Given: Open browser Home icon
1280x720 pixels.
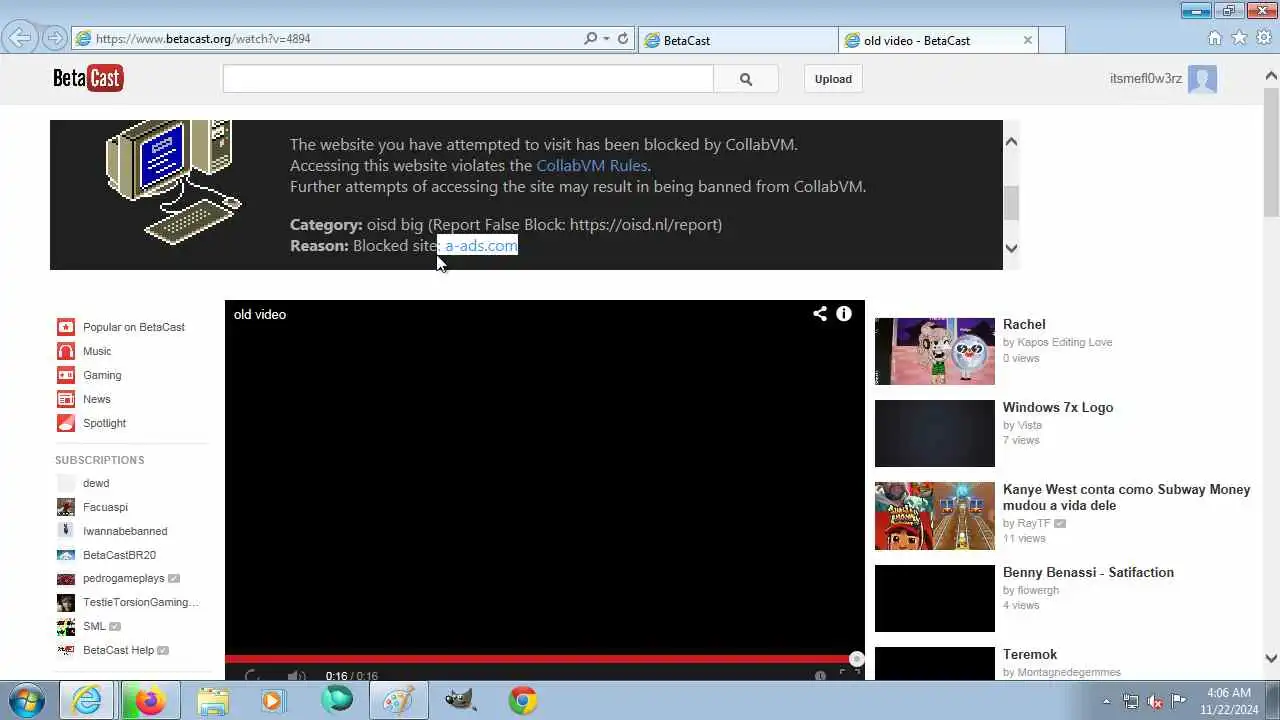Looking at the screenshot, I should (x=1215, y=38).
